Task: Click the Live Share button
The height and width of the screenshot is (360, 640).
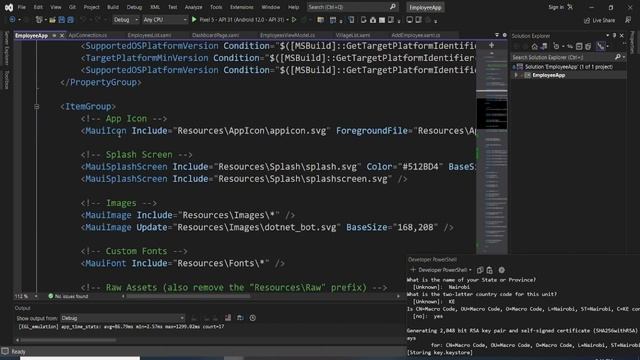Action: point(599,20)
